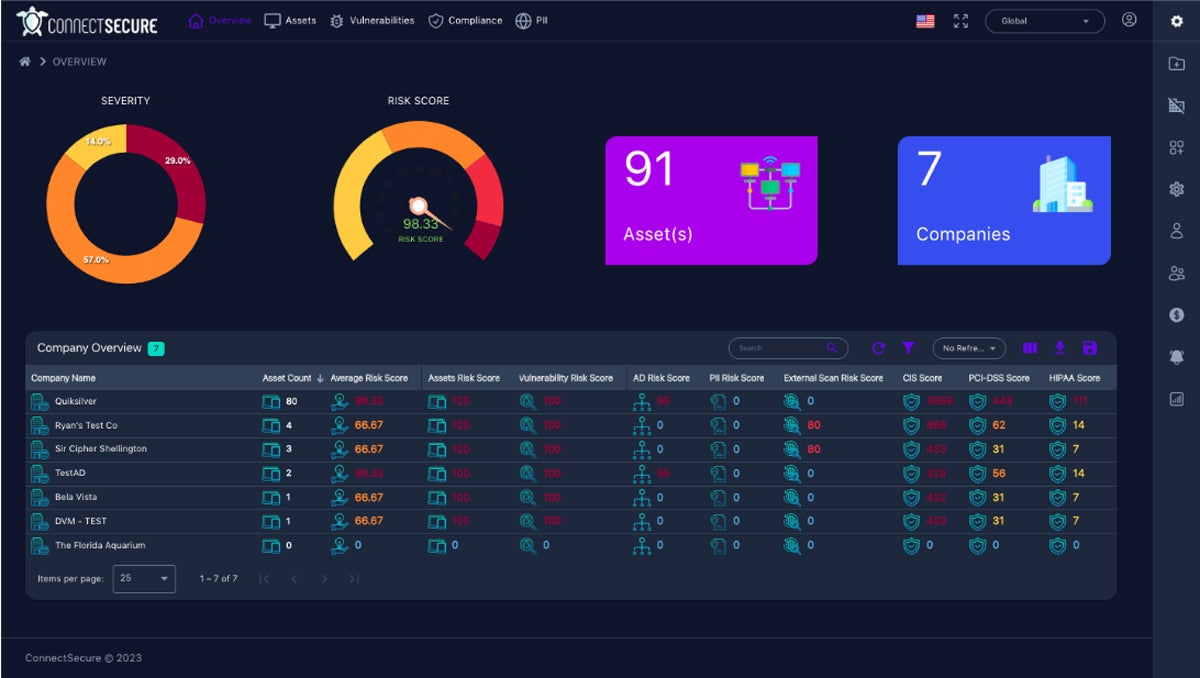Download the Company Overview data
This screenshot has width=1200, height=678.
[x=1061, y=347]
